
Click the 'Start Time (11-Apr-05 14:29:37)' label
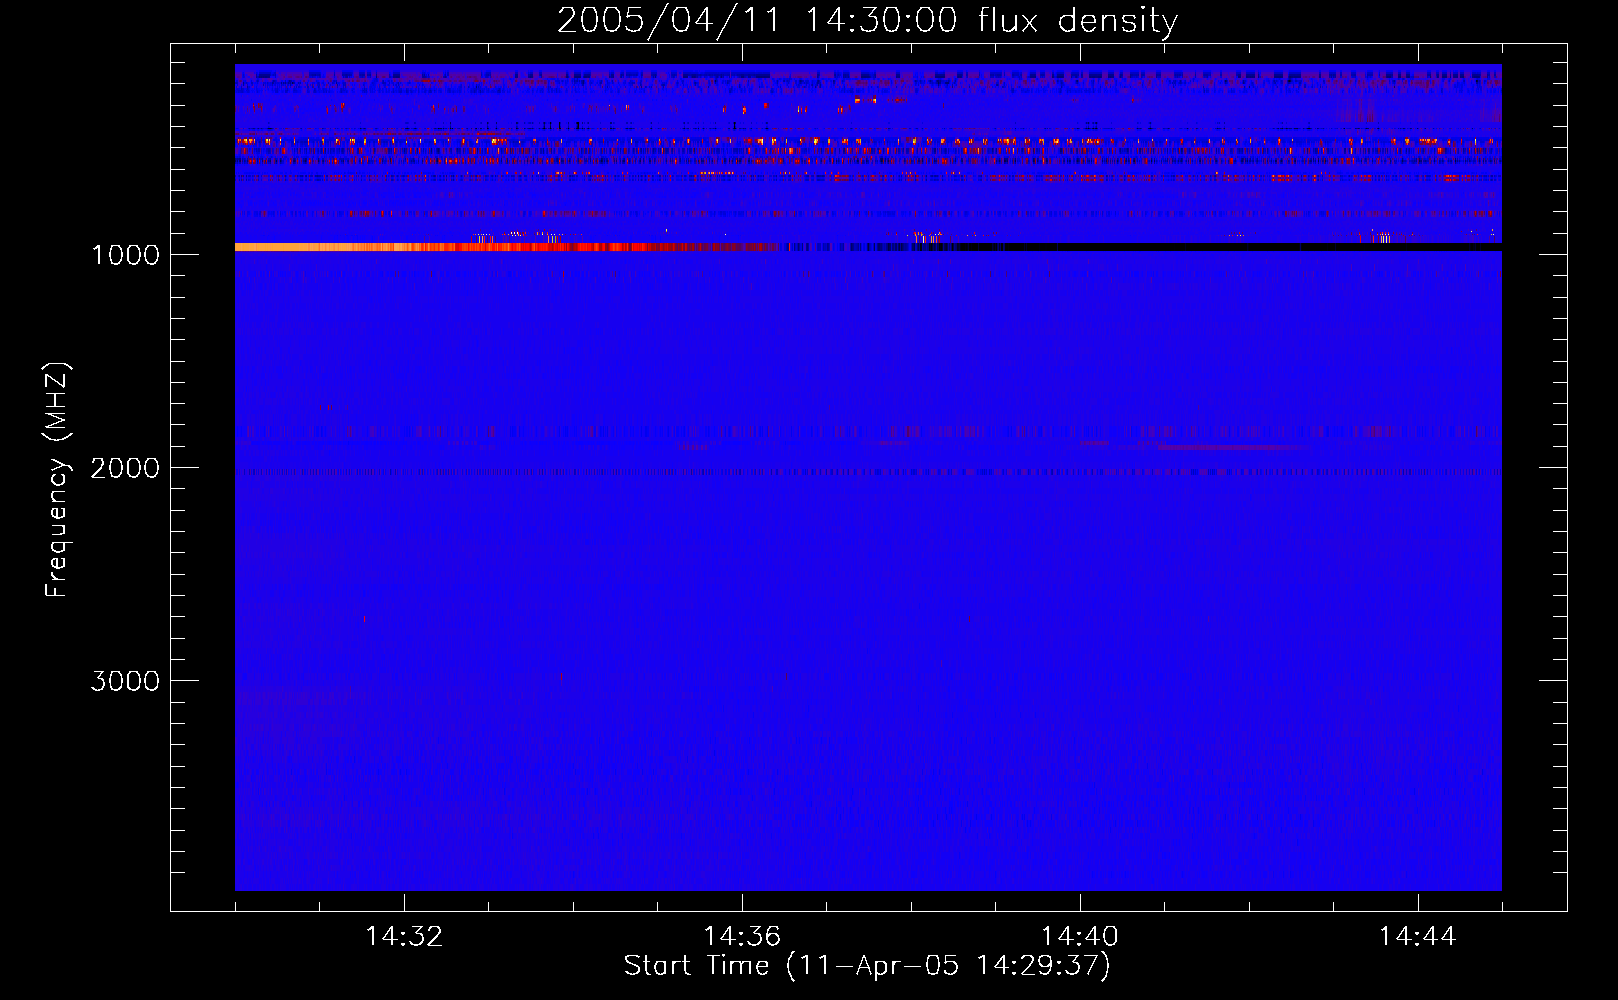867,966
